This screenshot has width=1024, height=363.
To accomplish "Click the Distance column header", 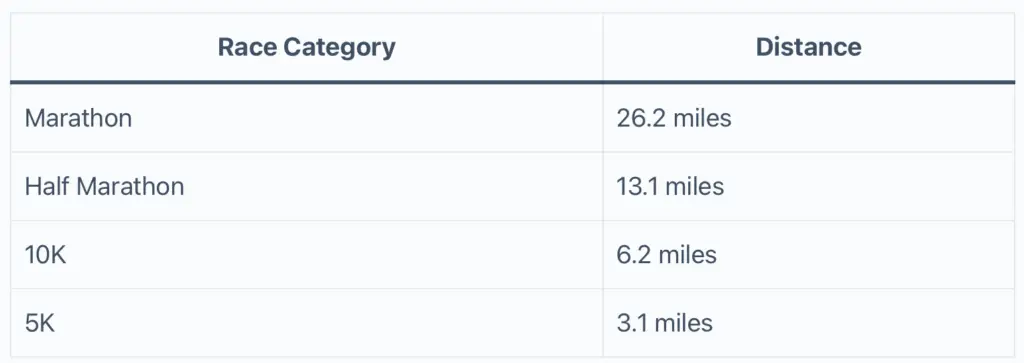I will (808, 48).
